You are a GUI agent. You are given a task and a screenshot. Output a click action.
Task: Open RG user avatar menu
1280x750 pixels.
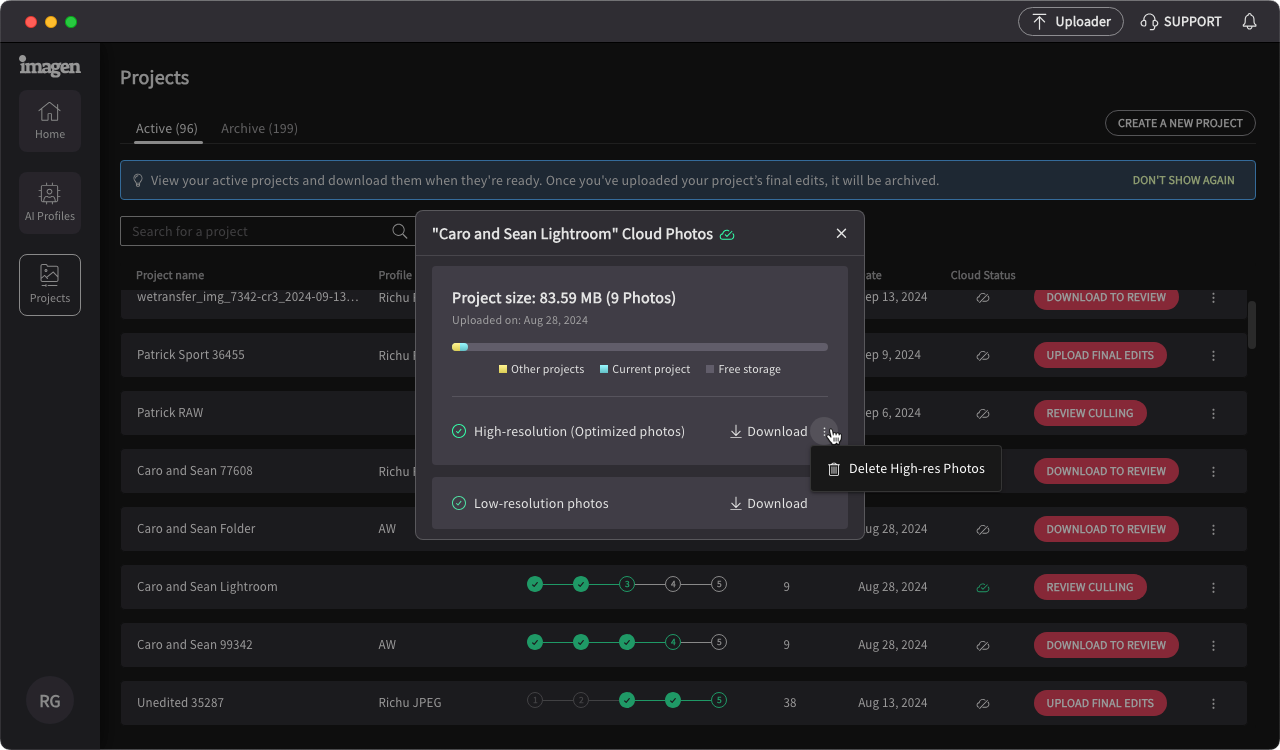point(50,701)
